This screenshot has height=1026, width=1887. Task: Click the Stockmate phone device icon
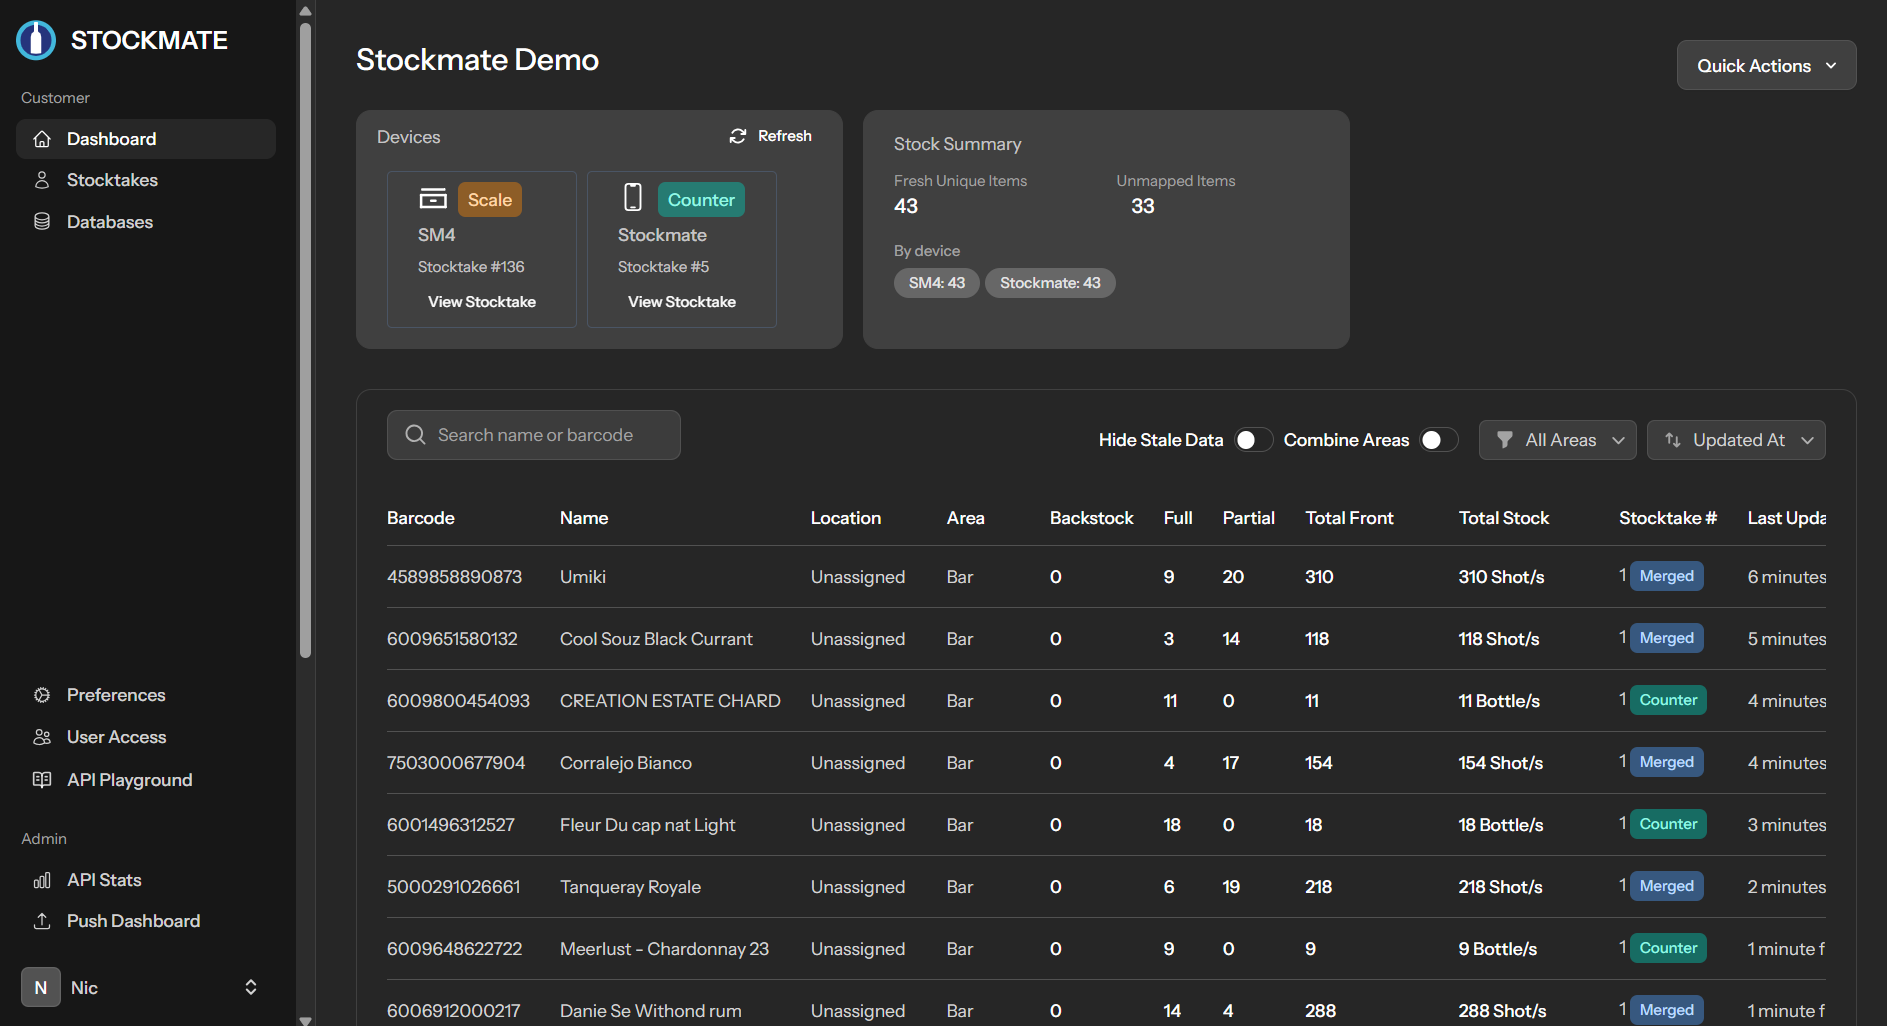pos(633,197)
